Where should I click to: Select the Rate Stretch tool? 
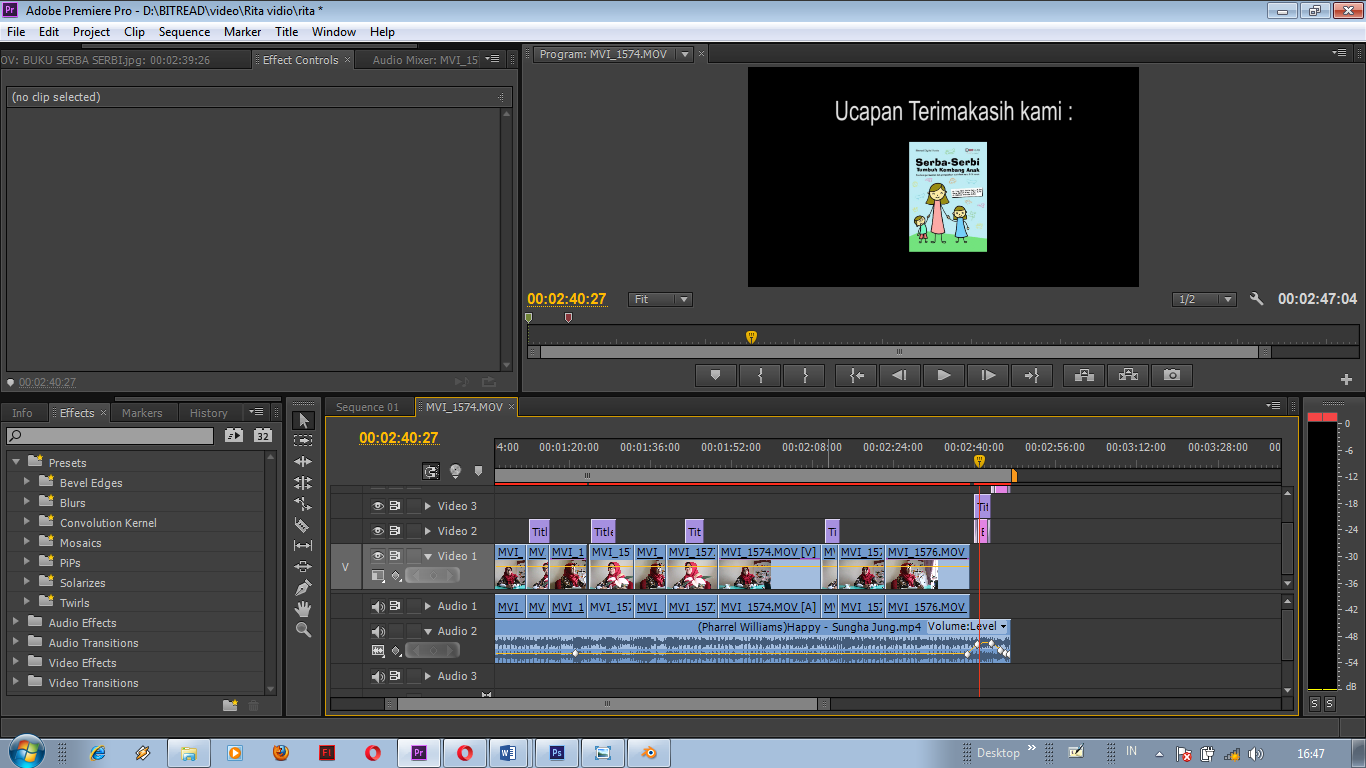coord(303,504)
